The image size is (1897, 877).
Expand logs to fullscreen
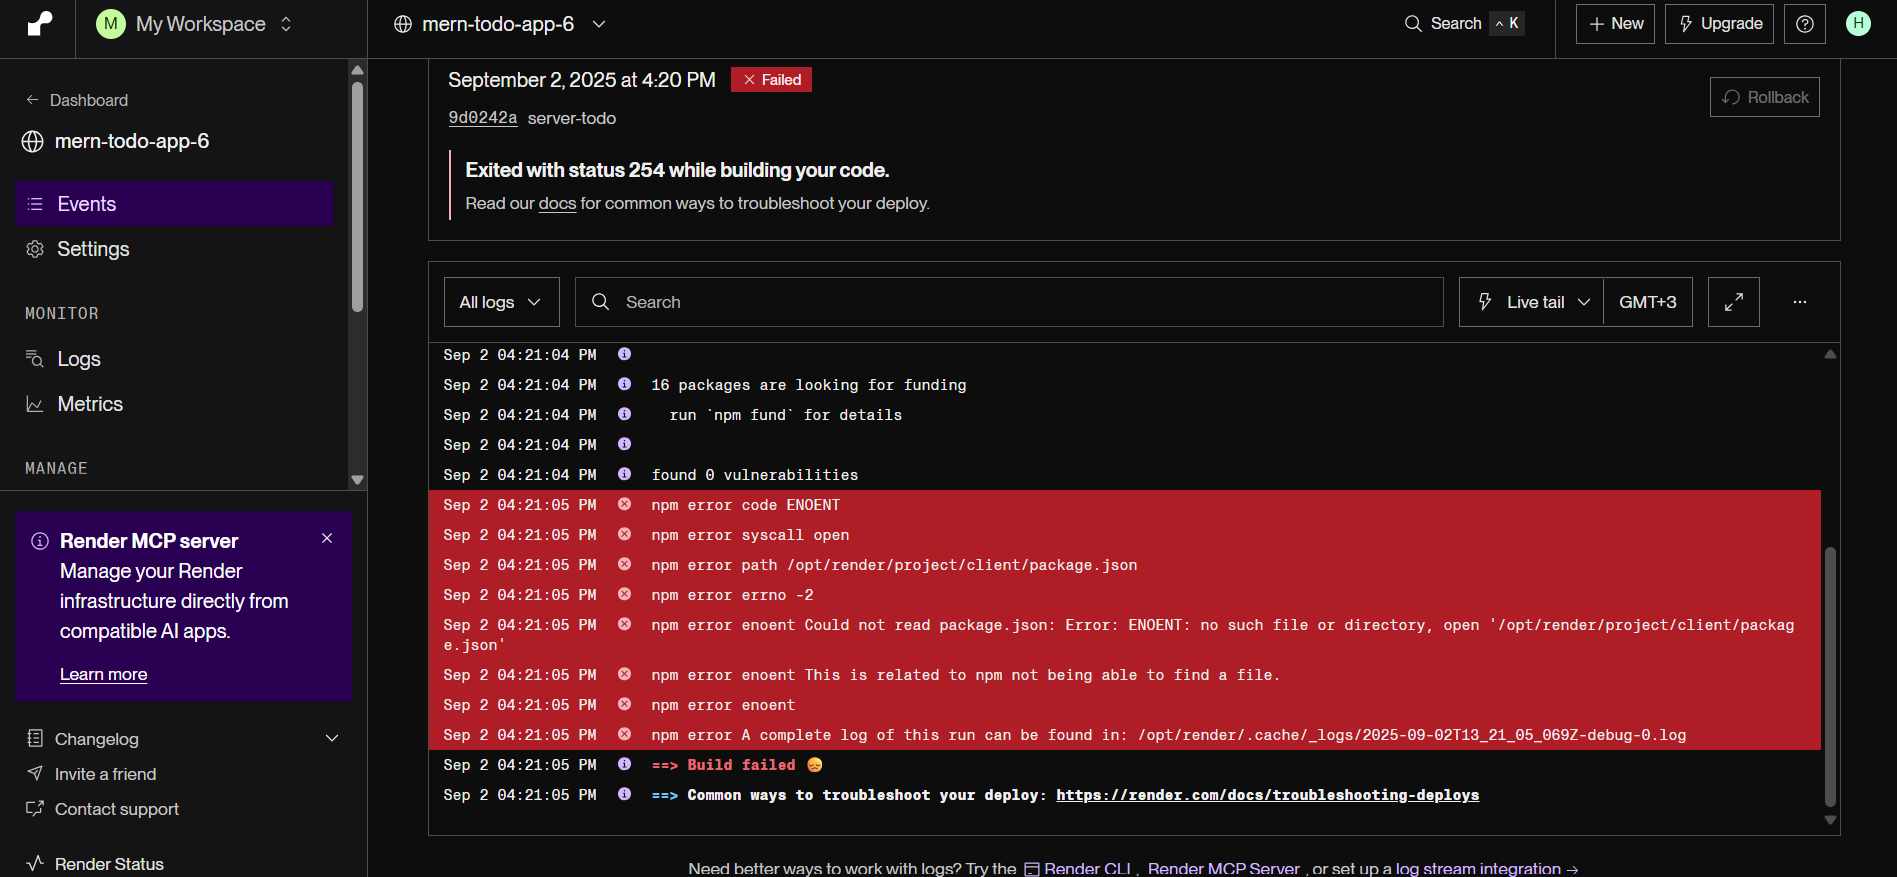pyautogui.click(x=1734, y=302)
